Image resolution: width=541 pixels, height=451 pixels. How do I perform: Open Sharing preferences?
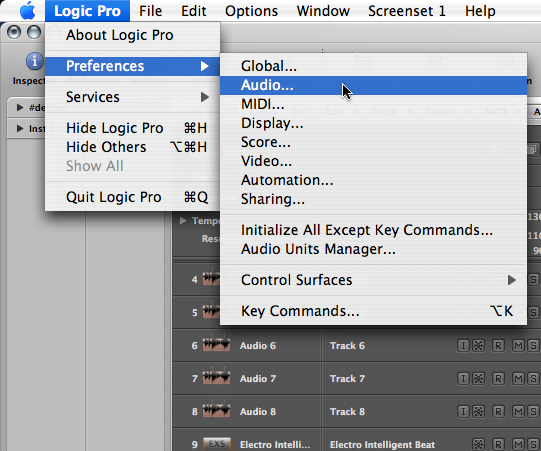pyautogui.click(x=373, y=199)
